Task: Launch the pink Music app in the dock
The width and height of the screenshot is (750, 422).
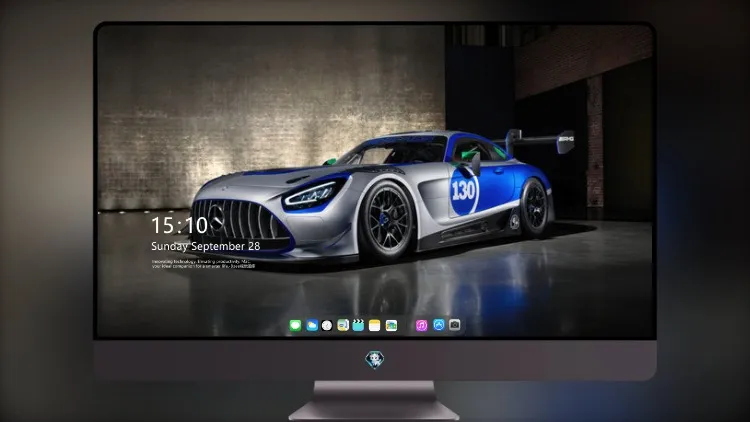Action: (x=421, y=325)
